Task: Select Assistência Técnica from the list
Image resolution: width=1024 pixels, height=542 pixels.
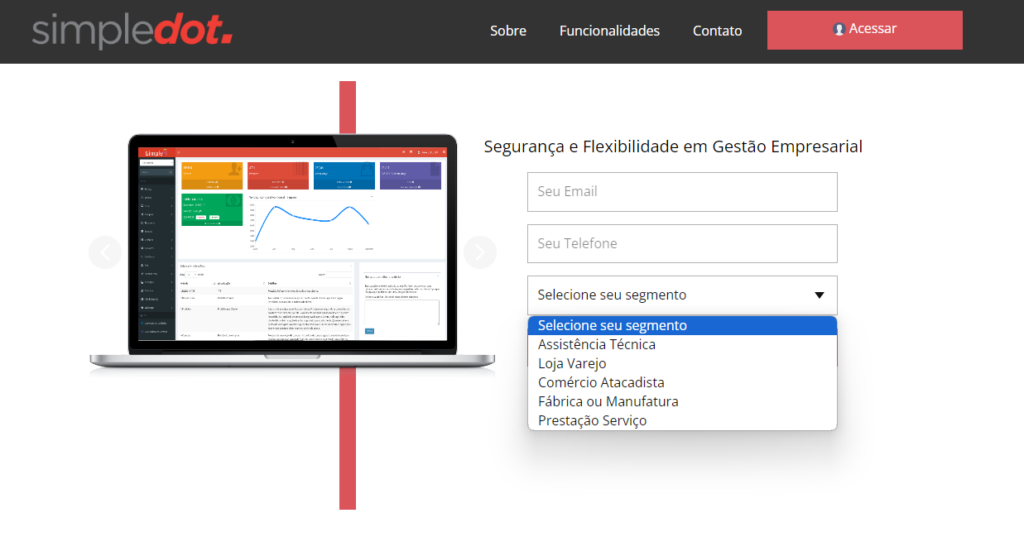Action: [x=597, y=344]
